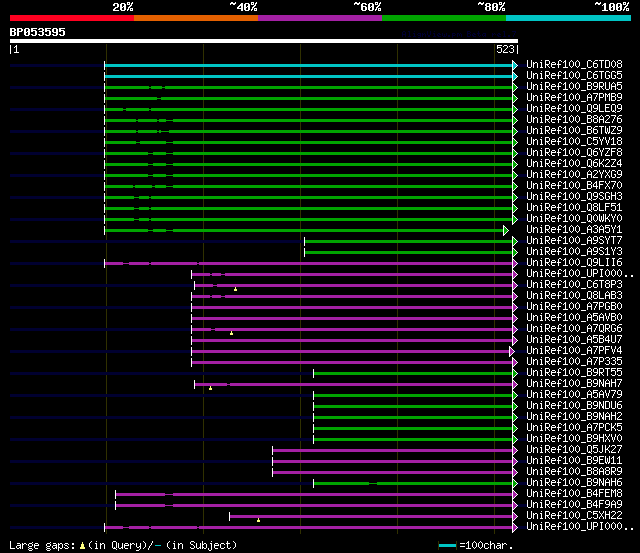Select the UniRef100_A9SYT7 label
This screenshot has width=640, height=553.
pyautogui.click(x=574, y=241)
